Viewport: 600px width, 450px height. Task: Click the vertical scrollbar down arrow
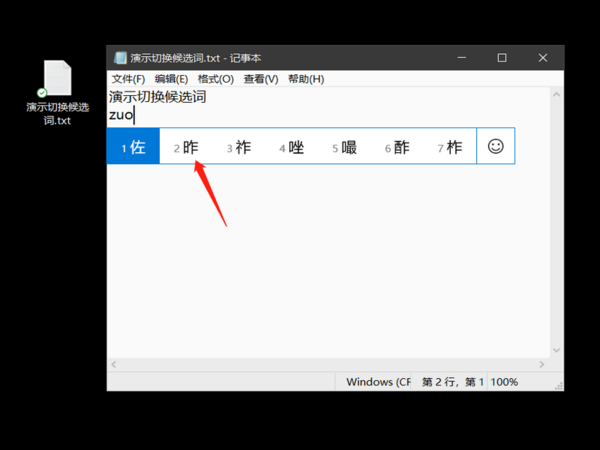556,350
